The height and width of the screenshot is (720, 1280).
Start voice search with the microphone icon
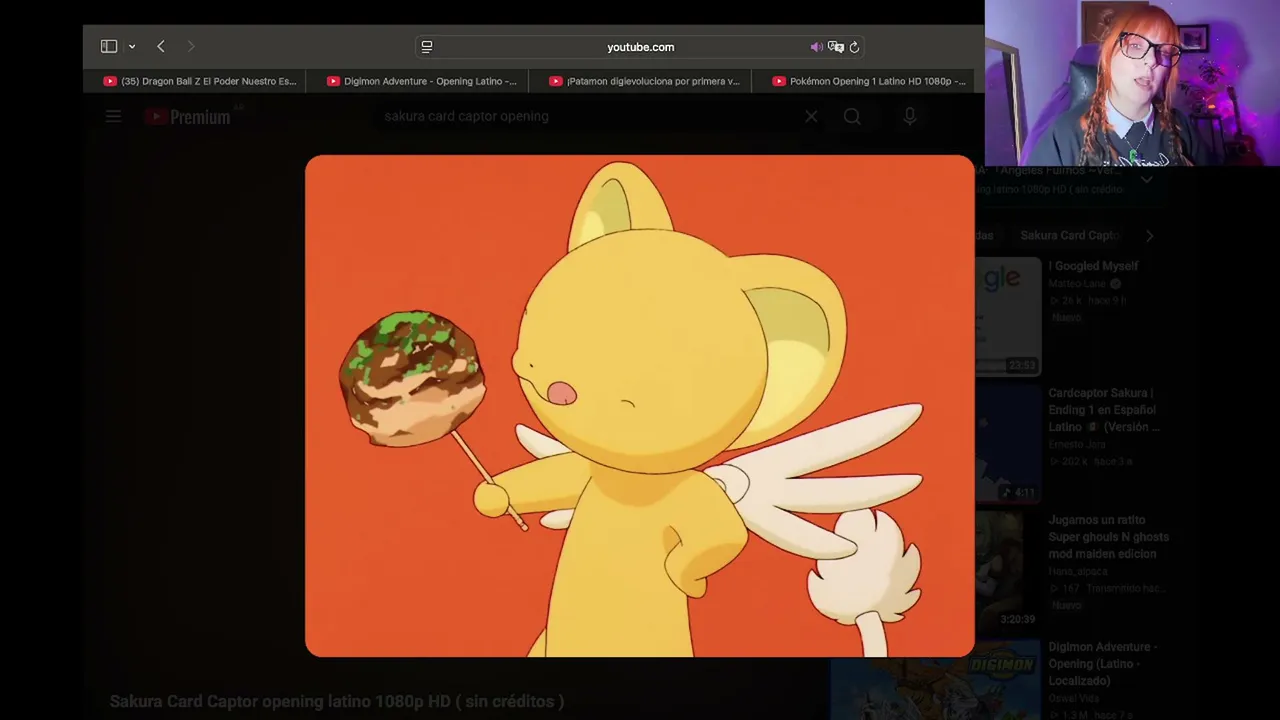(x=909, y=117)
